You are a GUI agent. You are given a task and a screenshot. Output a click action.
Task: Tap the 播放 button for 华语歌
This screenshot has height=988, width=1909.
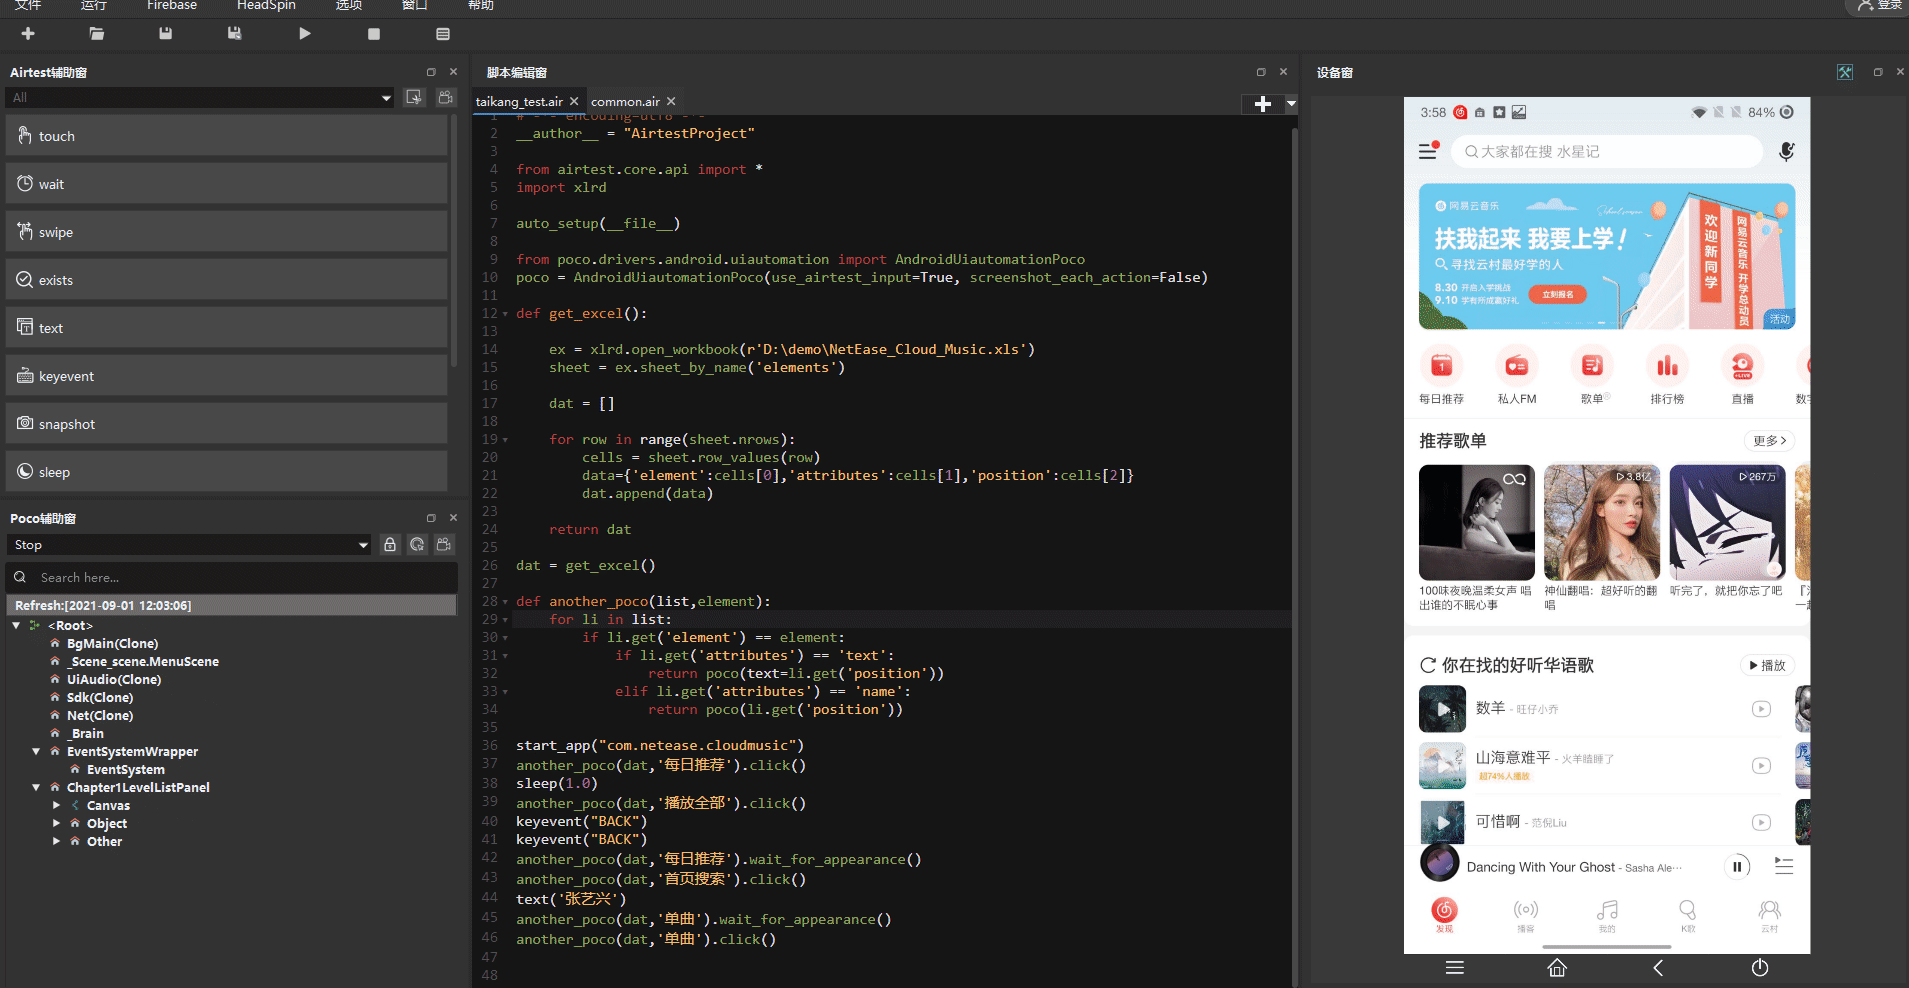tap(1767, 665)
